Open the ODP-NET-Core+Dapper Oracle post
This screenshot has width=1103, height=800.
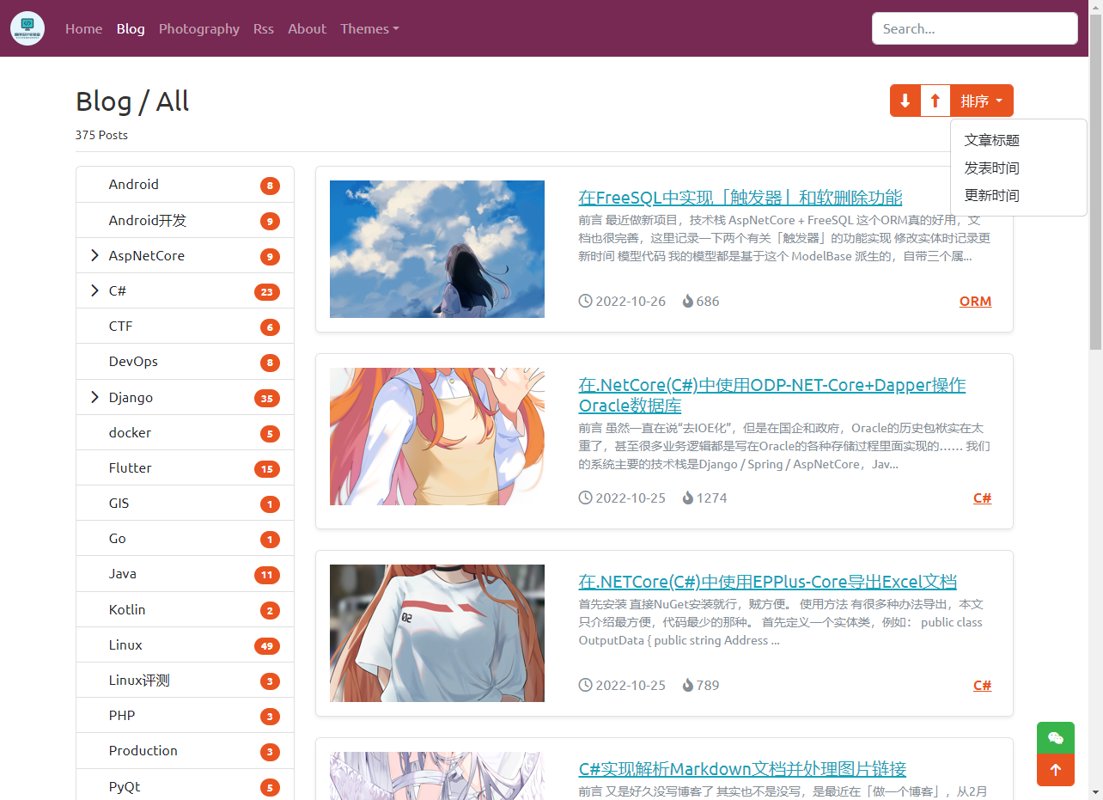pos(772,395)
